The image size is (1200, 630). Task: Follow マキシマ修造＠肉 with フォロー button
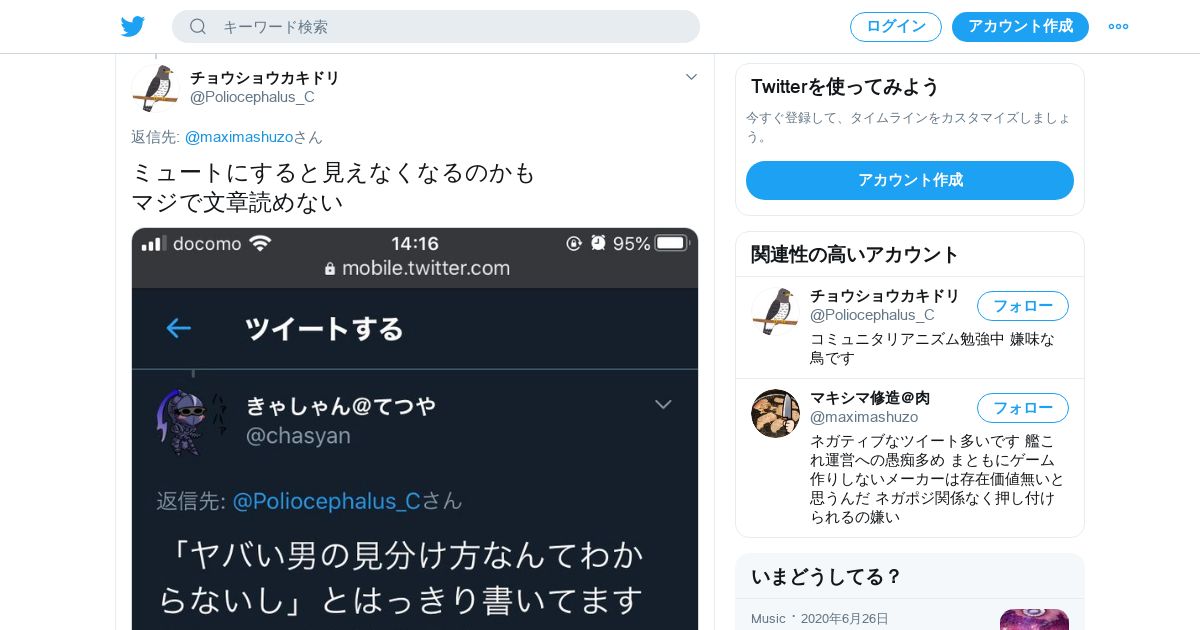click(x=1023, y=408)
